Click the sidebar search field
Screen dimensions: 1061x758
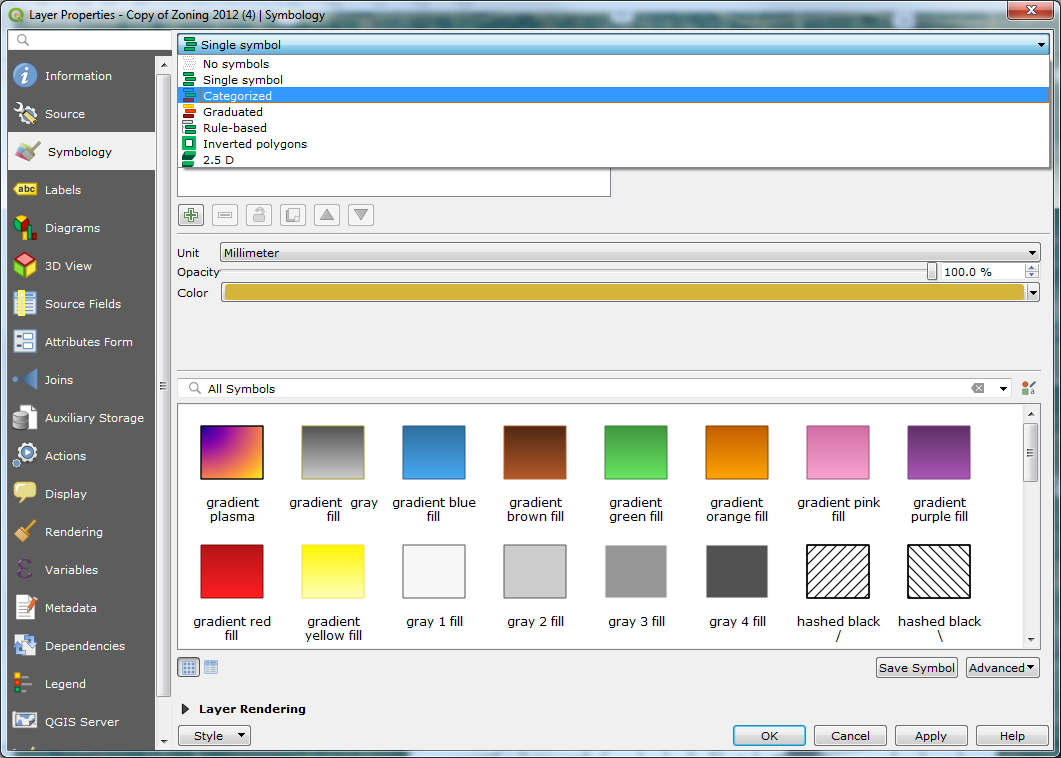[x=89, y=40]
